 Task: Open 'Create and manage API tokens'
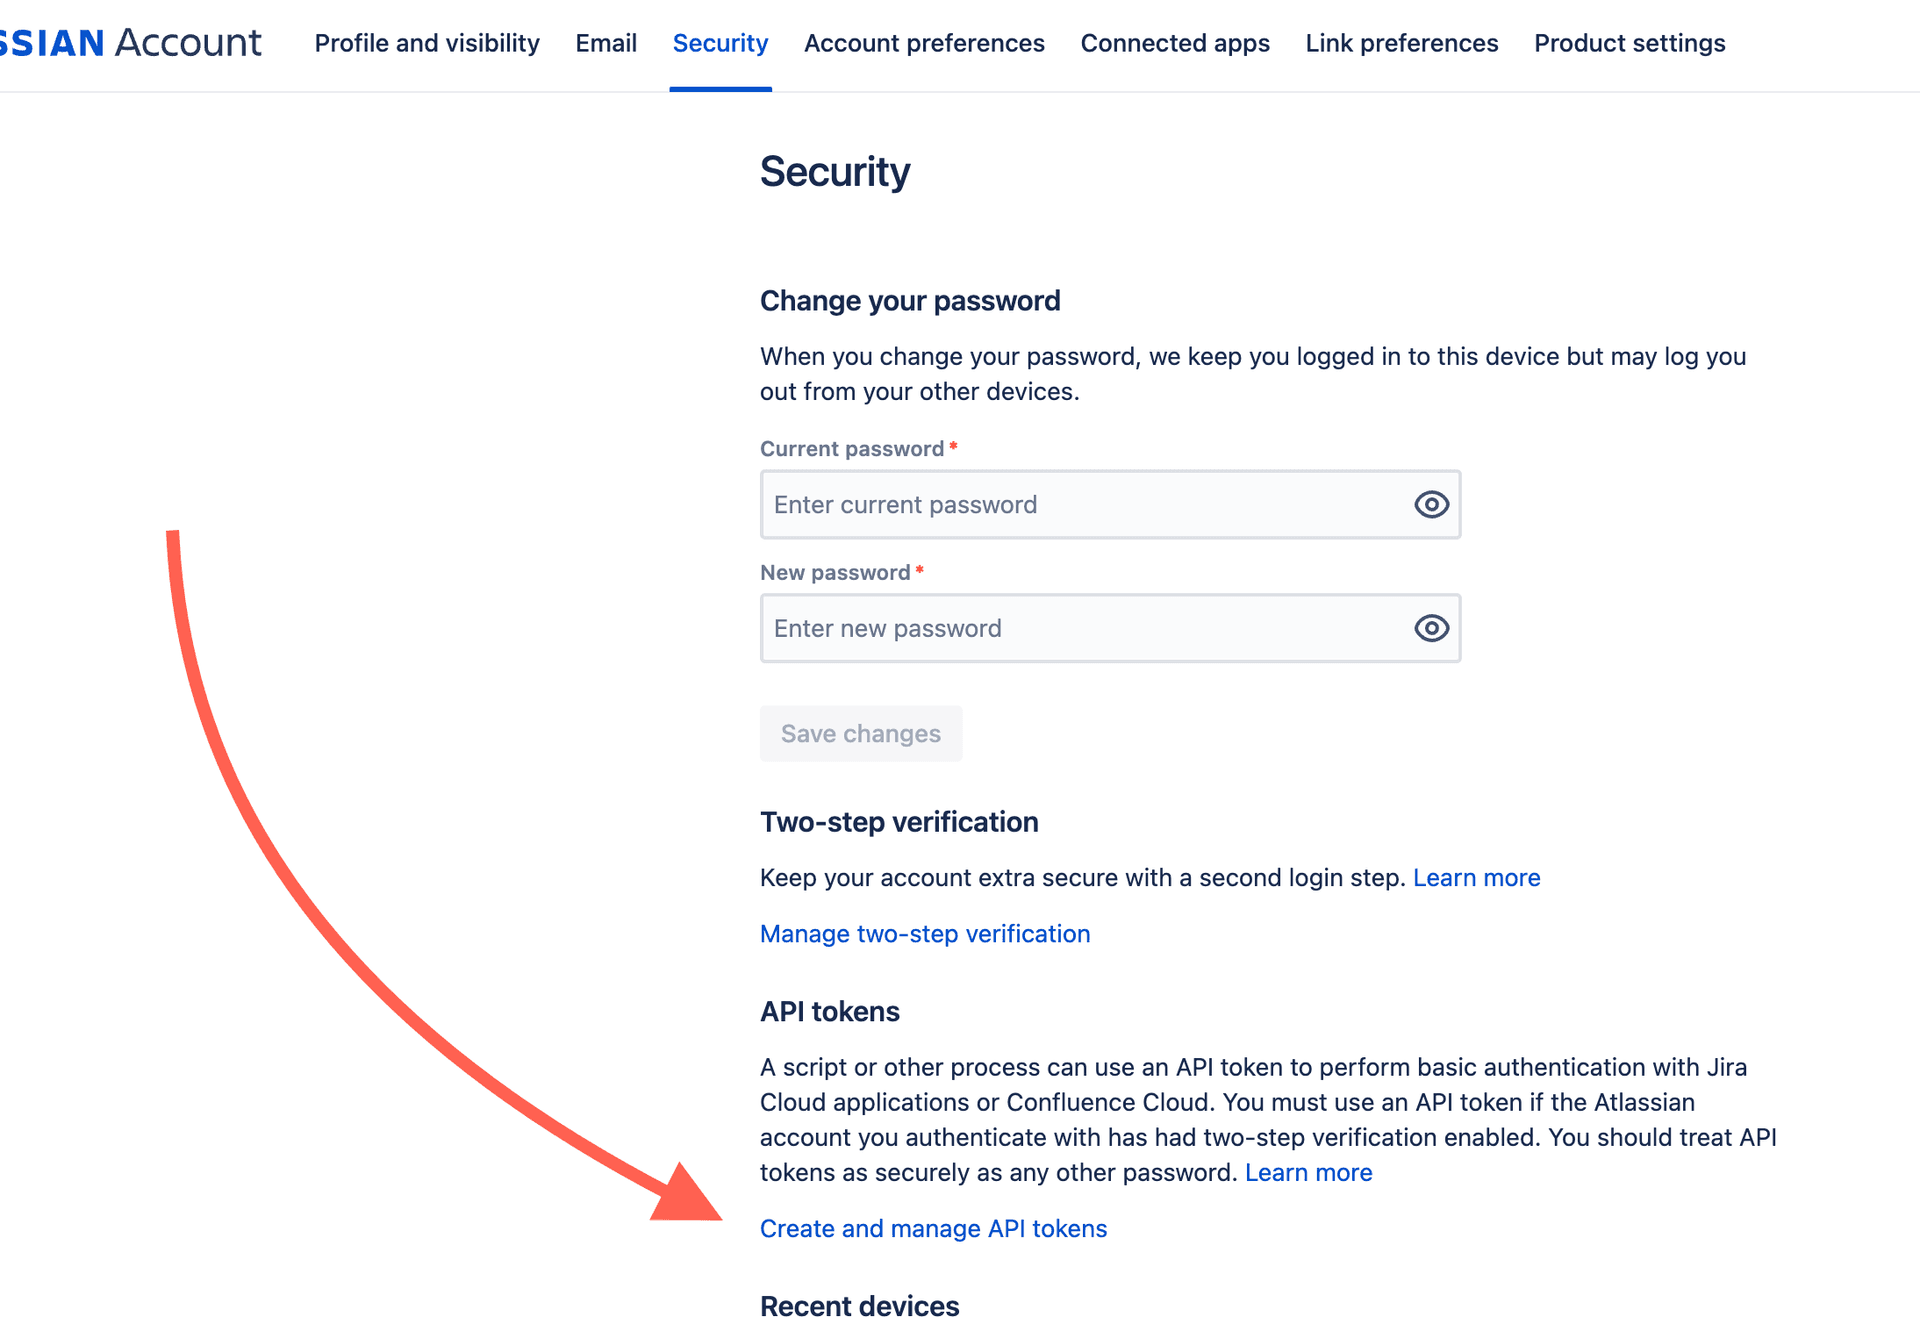click(933, 1228)
